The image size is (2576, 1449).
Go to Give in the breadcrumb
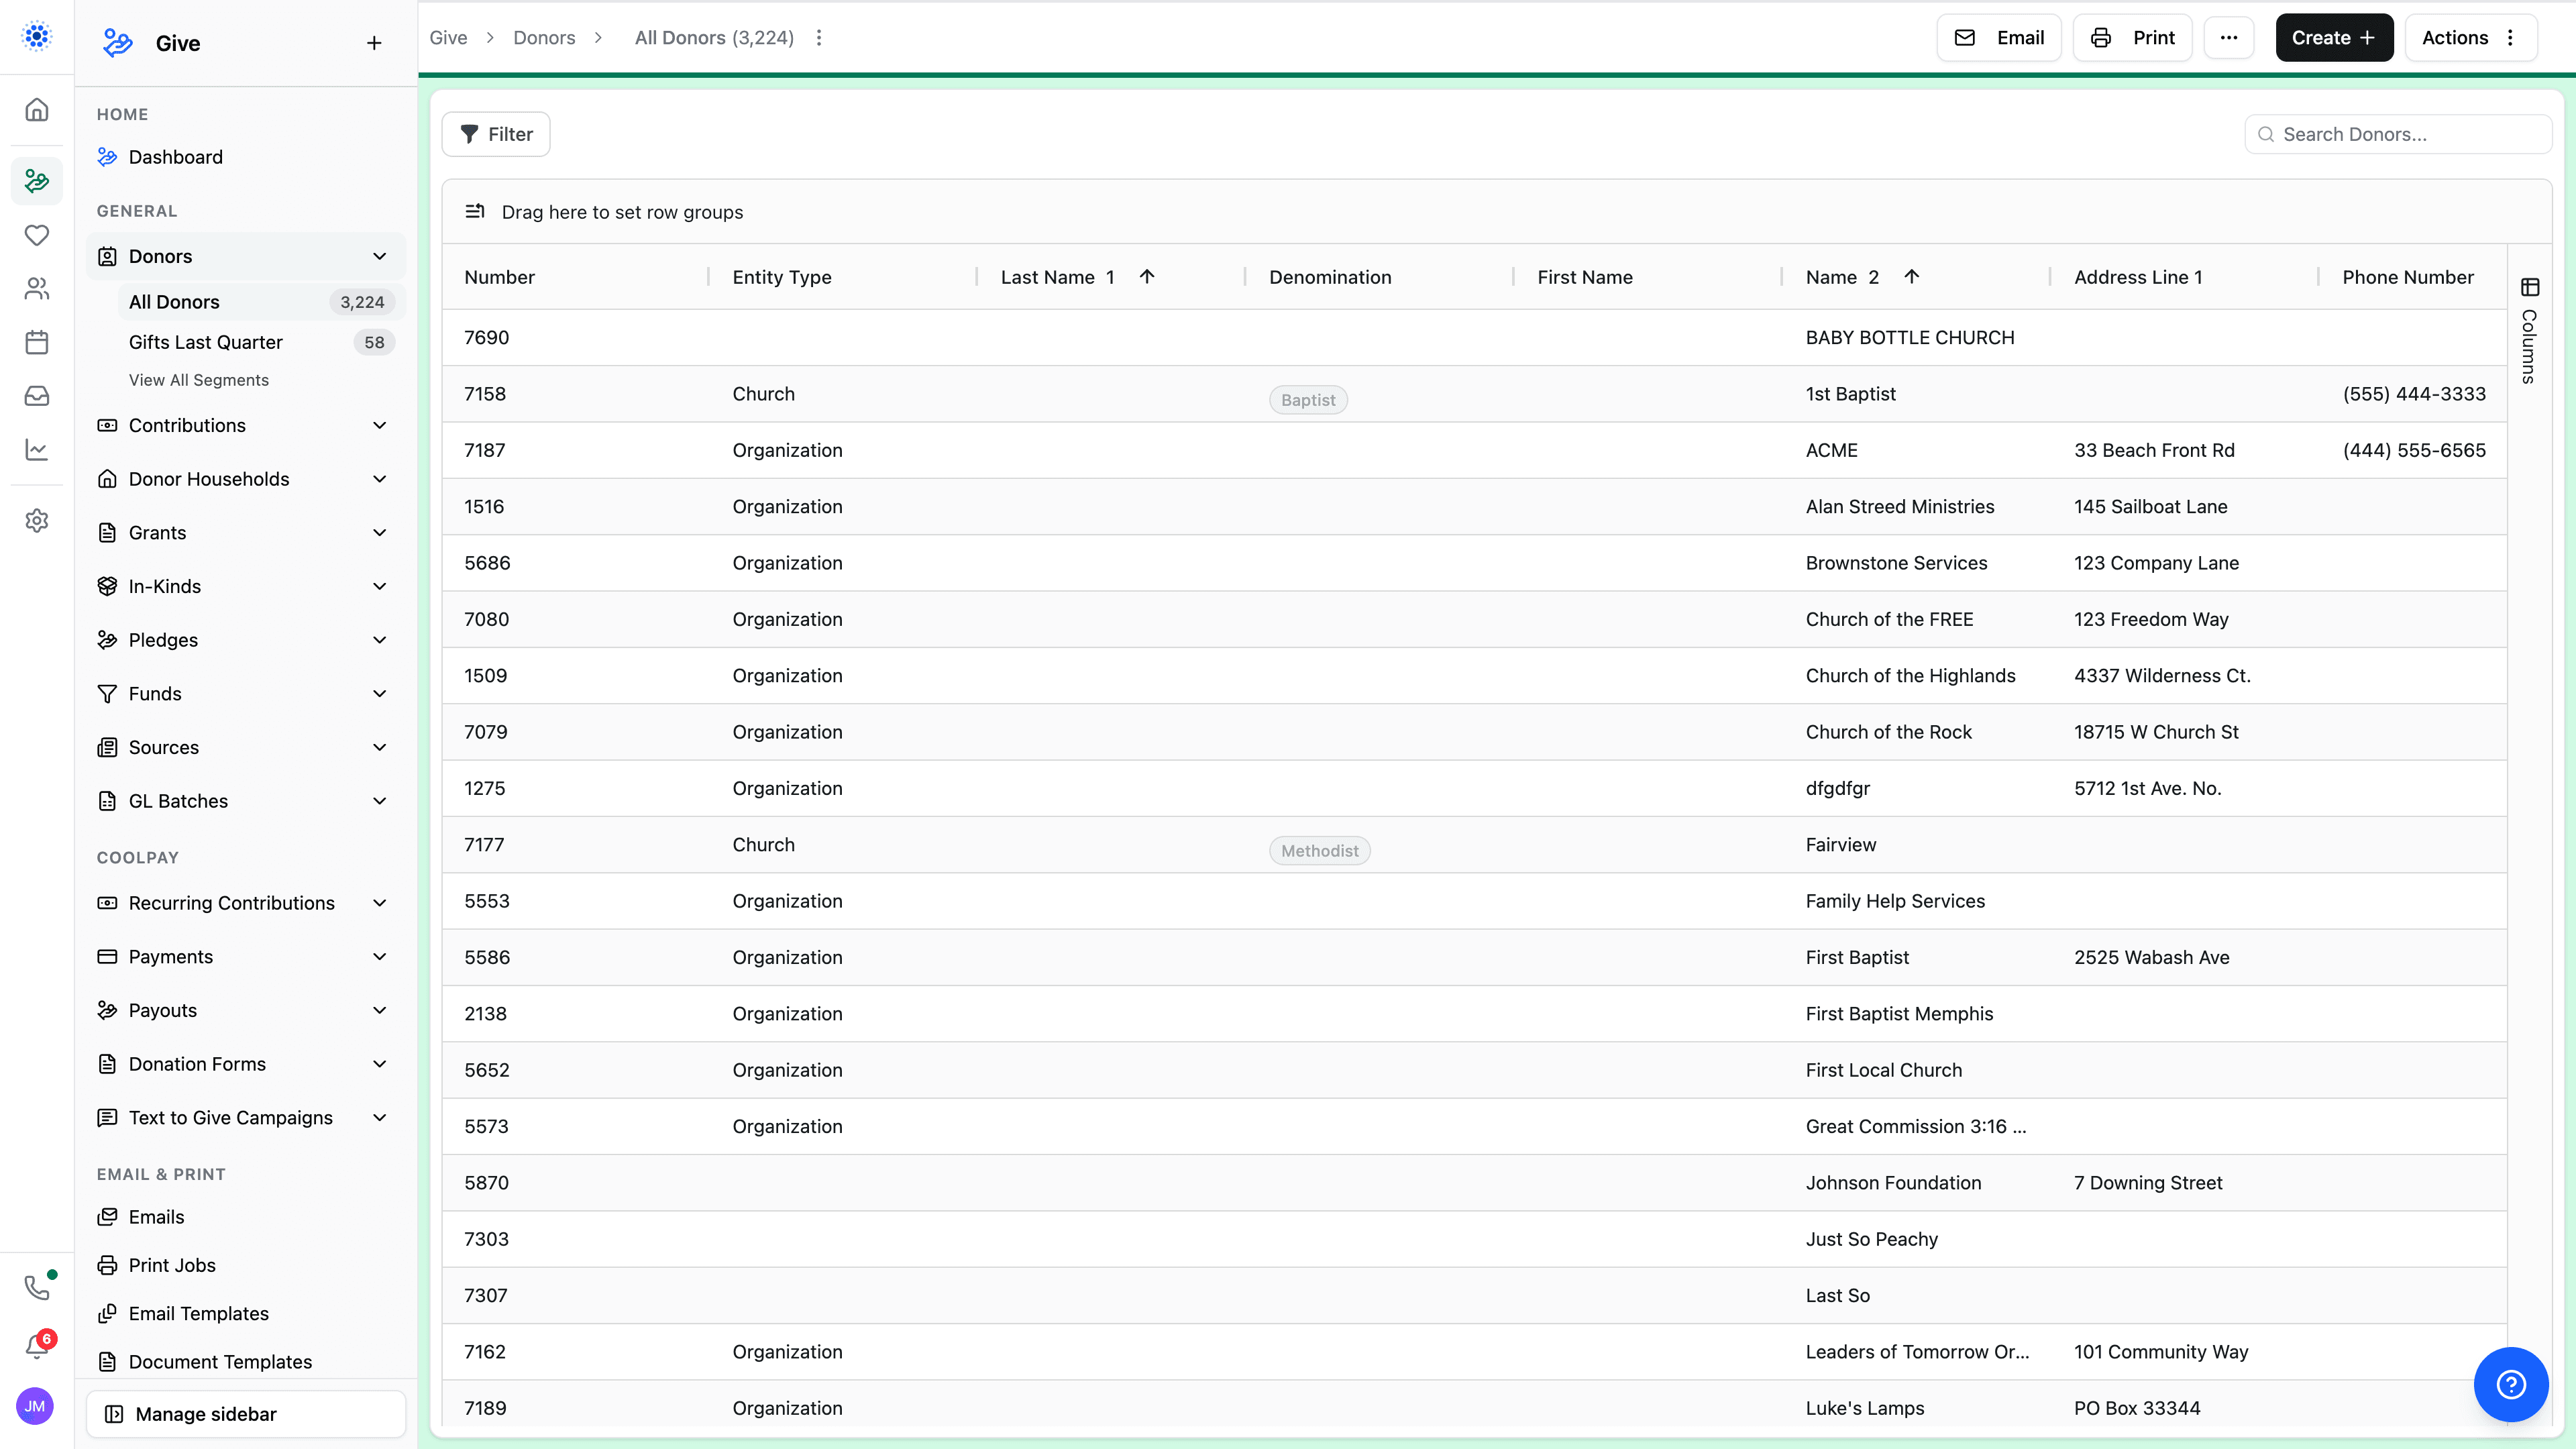pyautogui.click(x=448, y=38)
